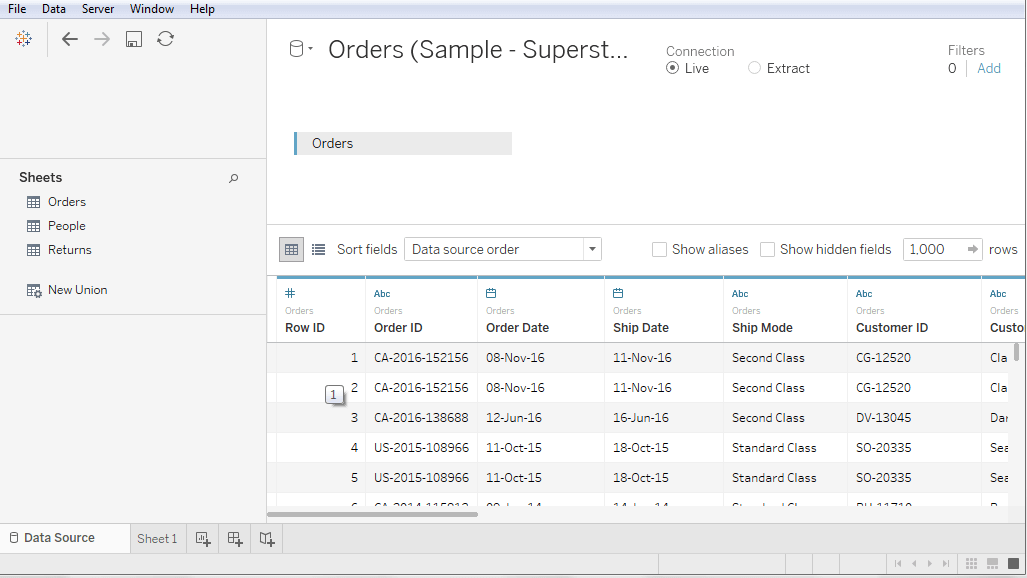
Task: Click the back arrow toolbar icon
Action: tap(69, 39)
